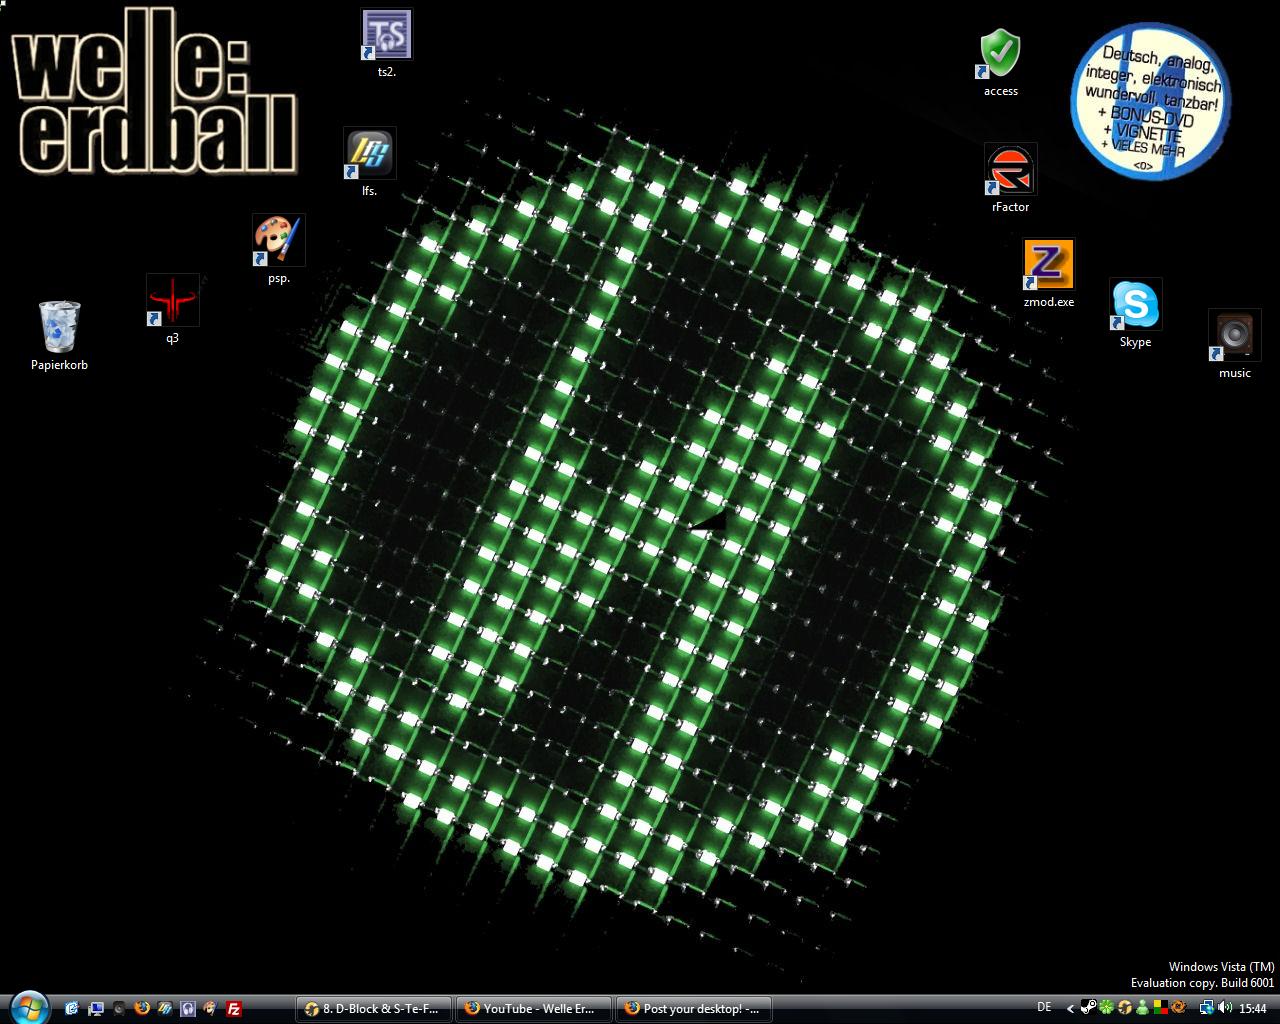Image resolution: width=1280 pixels, height=1024 pixels.
Task: Open the green ICQ flower tray icon
Action: click(x=1107, y=1008)
